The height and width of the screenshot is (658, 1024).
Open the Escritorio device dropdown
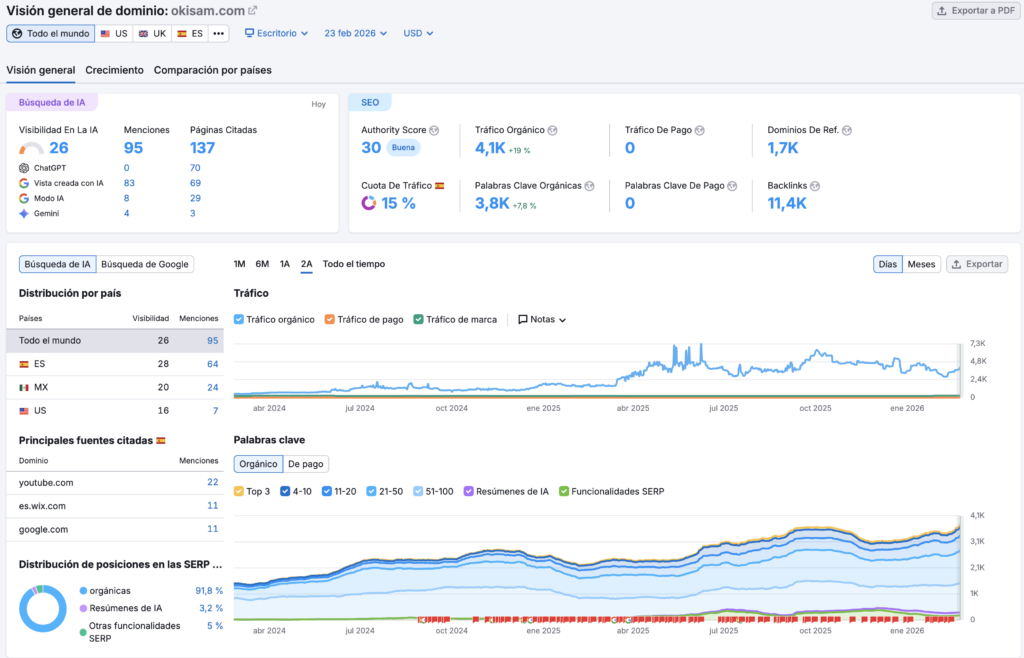click(x=276, y=33)
